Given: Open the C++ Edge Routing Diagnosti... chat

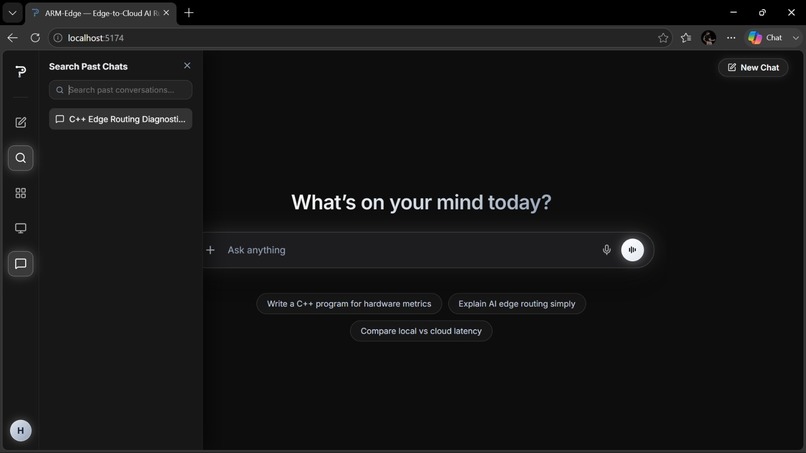Looking at the screenshot, I should [x=121, y=119].
